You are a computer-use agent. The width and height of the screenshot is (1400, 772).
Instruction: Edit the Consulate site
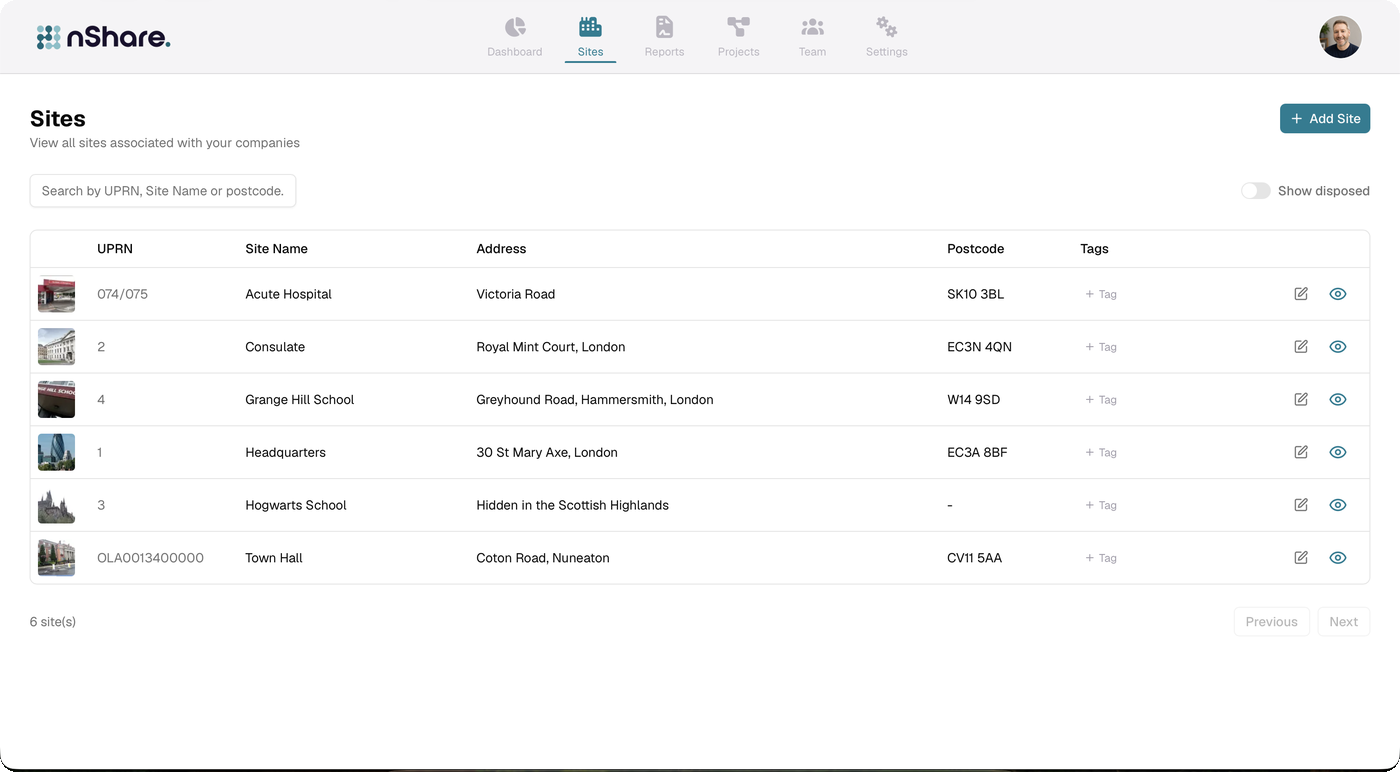[x=1301, y=347]
